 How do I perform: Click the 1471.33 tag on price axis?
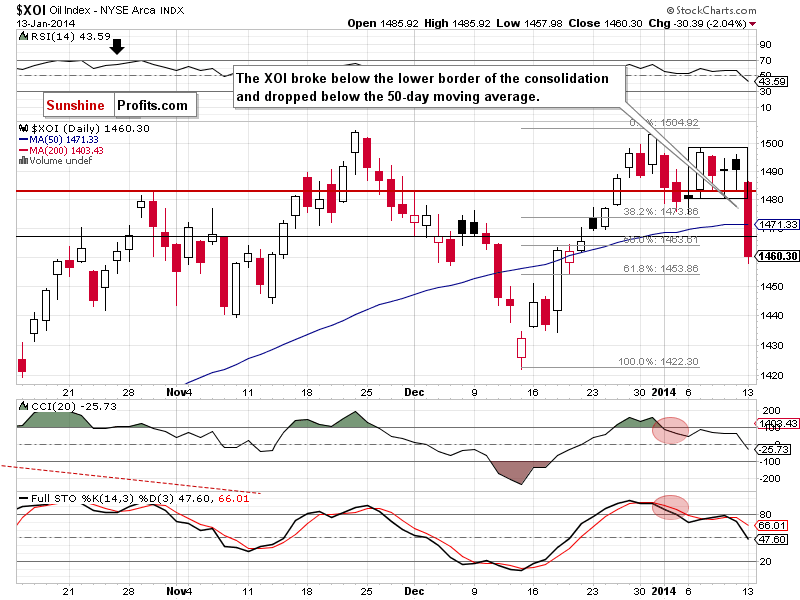point(778,224)
